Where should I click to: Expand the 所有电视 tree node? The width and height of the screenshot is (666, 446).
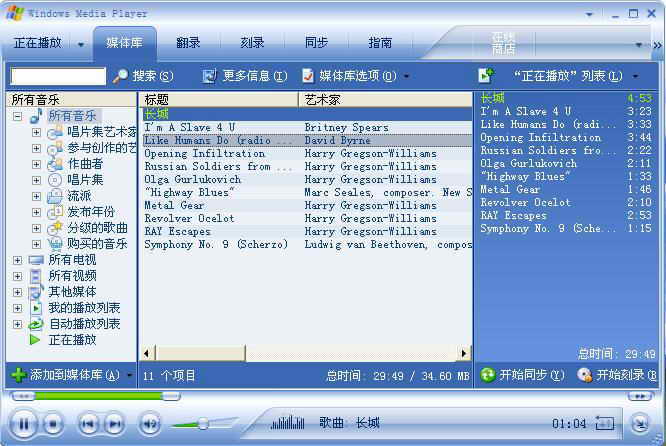pyautogui.click(x=18, y=260)
